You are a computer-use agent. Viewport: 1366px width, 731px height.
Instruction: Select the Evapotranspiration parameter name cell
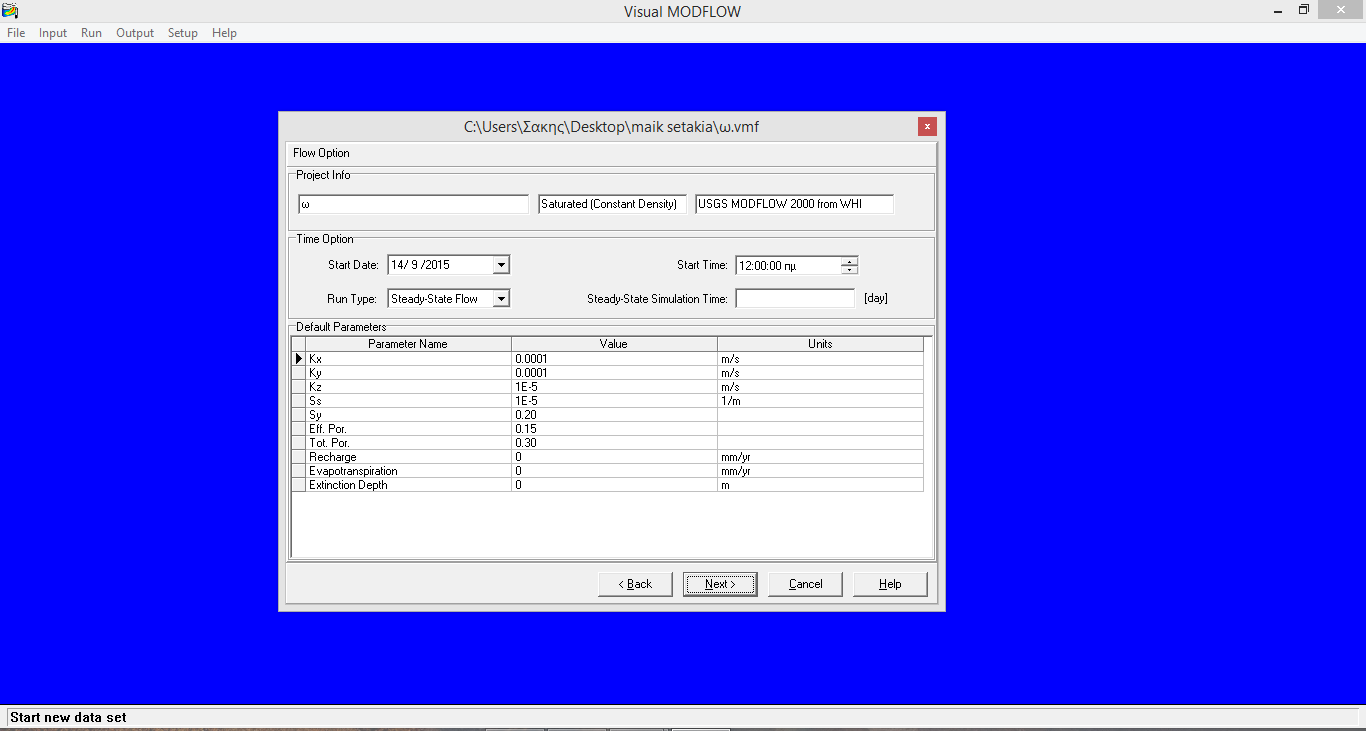click(x=408, y=470)
